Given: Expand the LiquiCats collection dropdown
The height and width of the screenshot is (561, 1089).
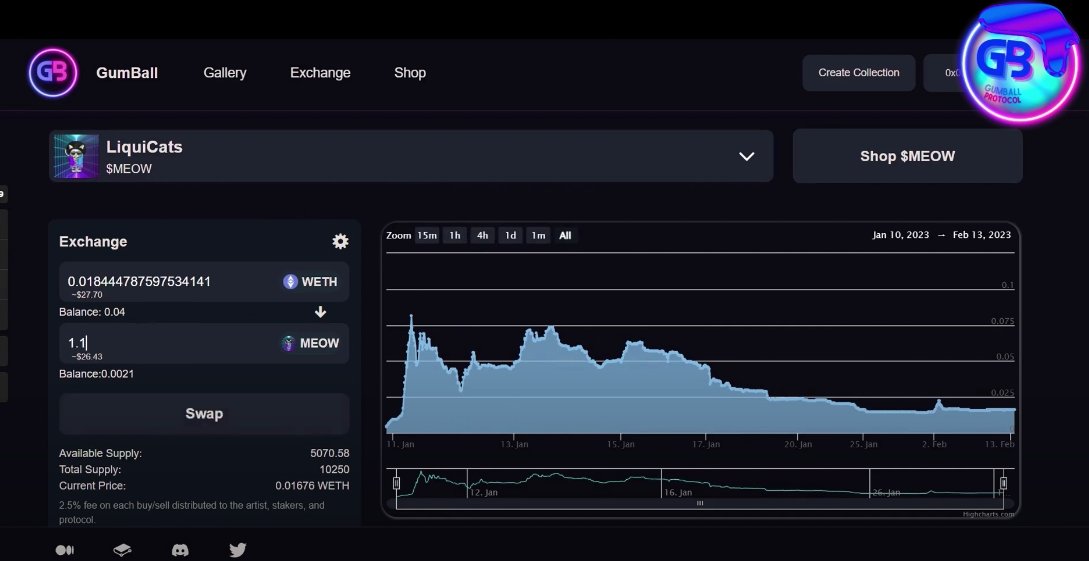Looking at the screenshot, I should [x=747, y=156].
